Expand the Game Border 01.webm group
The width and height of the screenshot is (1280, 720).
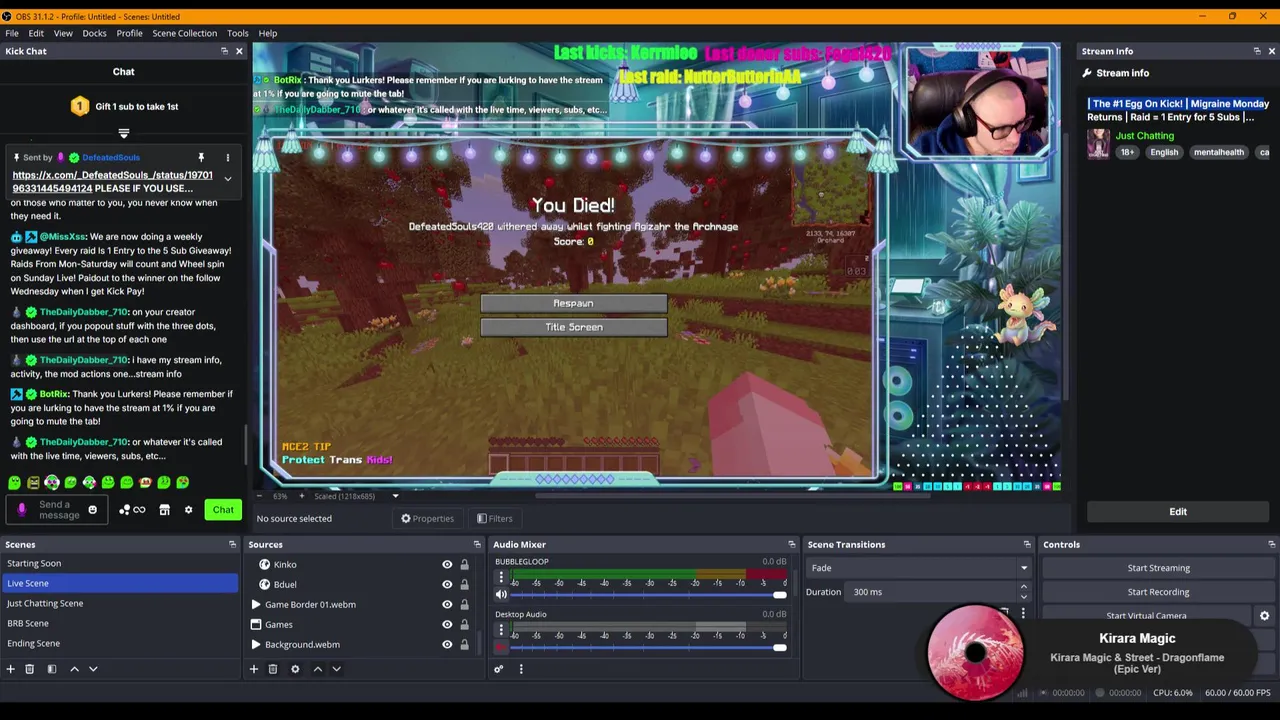256,605
